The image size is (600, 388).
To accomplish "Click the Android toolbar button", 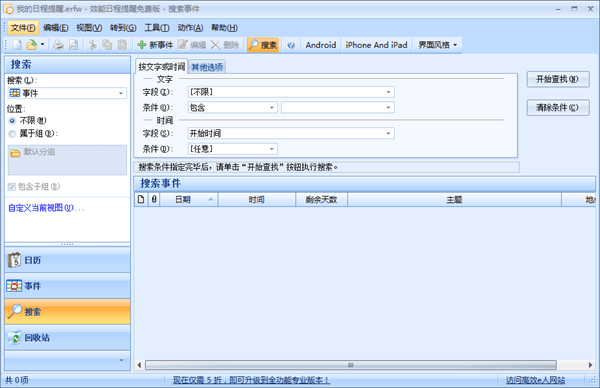I will click(321, 45).
